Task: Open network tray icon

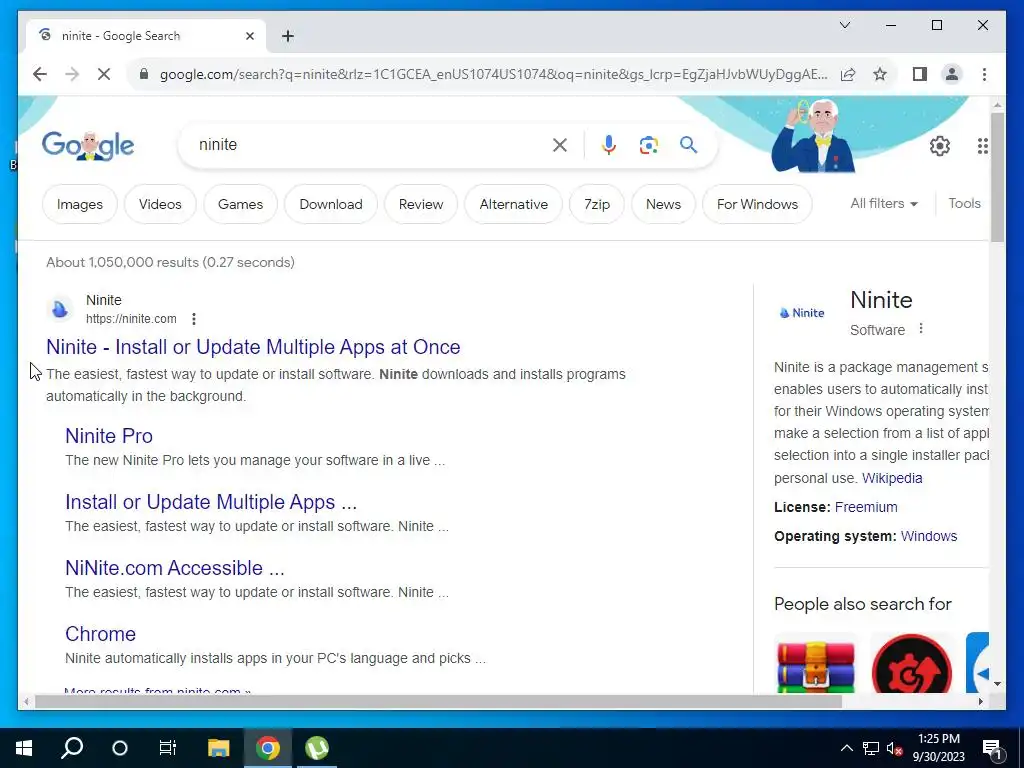Action: [x=871, y=748]
